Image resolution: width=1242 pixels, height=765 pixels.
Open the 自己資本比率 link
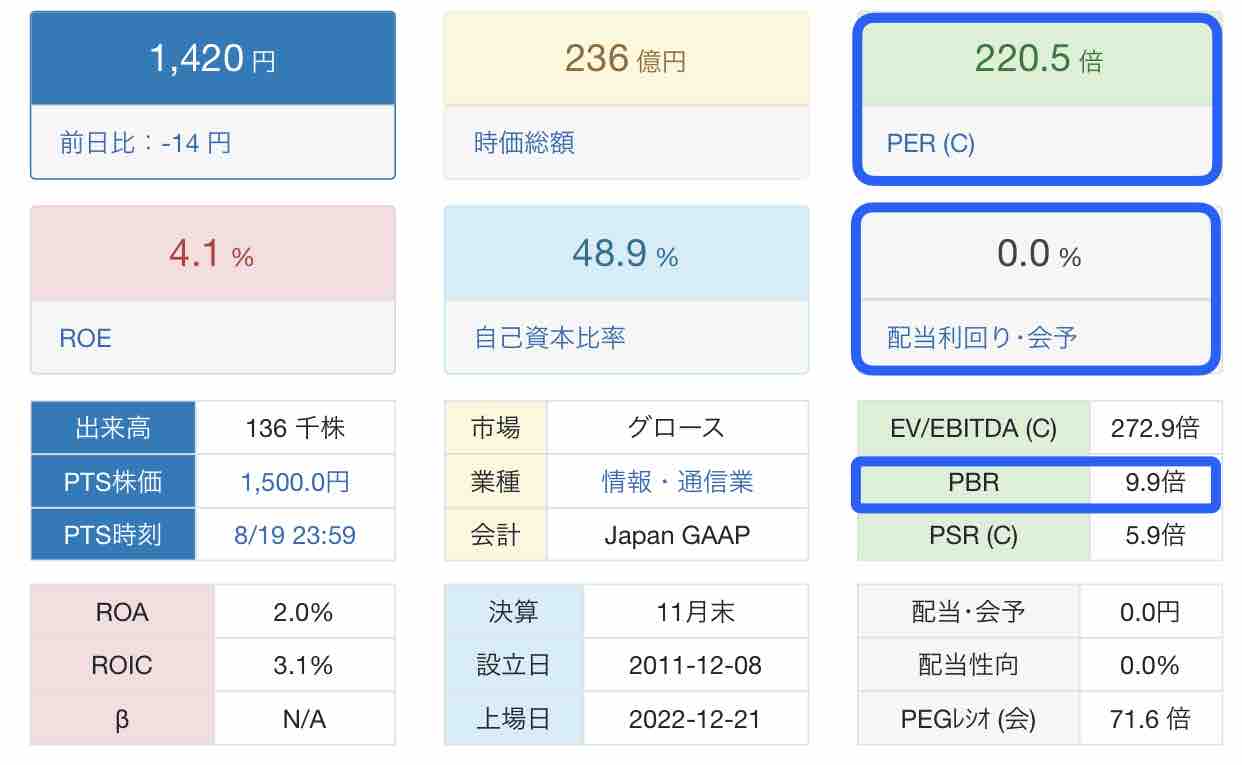(x=550, y=338)
